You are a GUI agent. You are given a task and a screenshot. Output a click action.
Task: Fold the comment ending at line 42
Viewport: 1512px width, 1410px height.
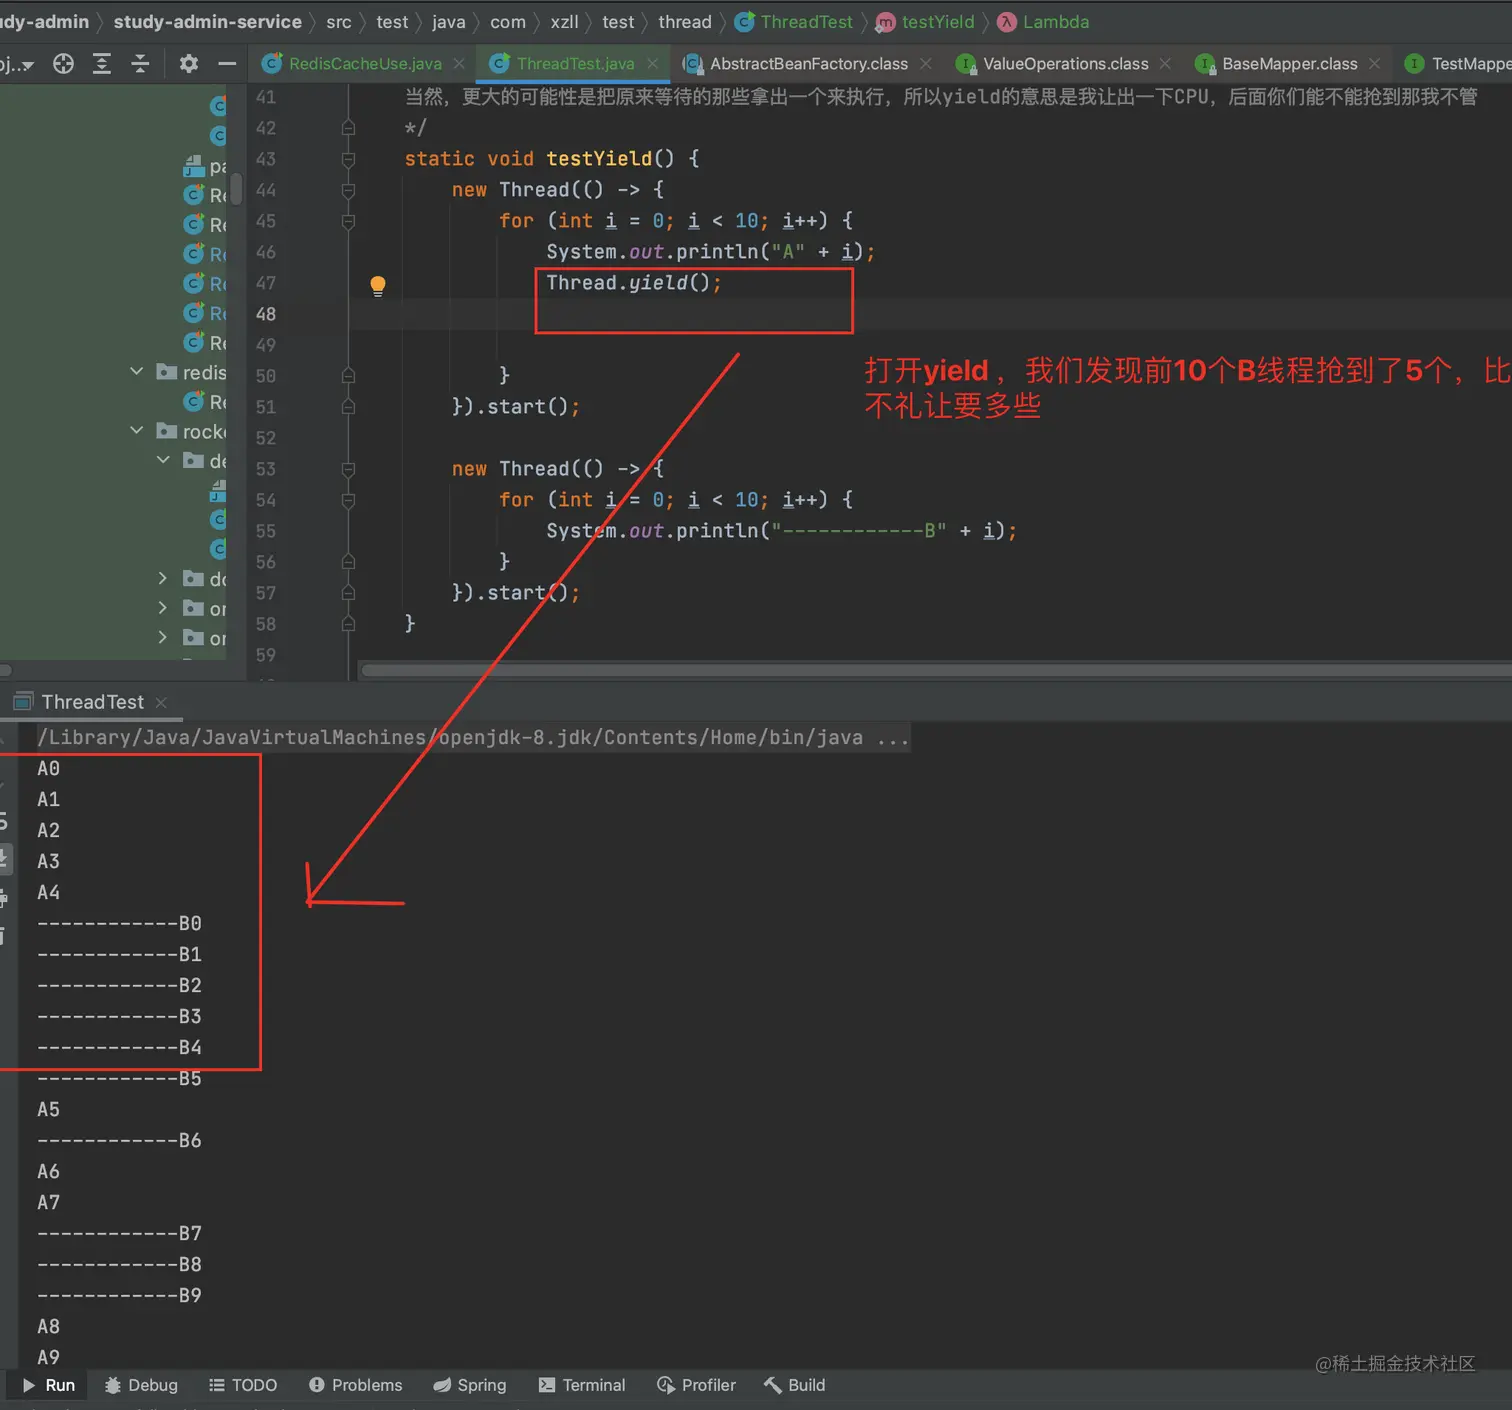[x=348, y=128]
